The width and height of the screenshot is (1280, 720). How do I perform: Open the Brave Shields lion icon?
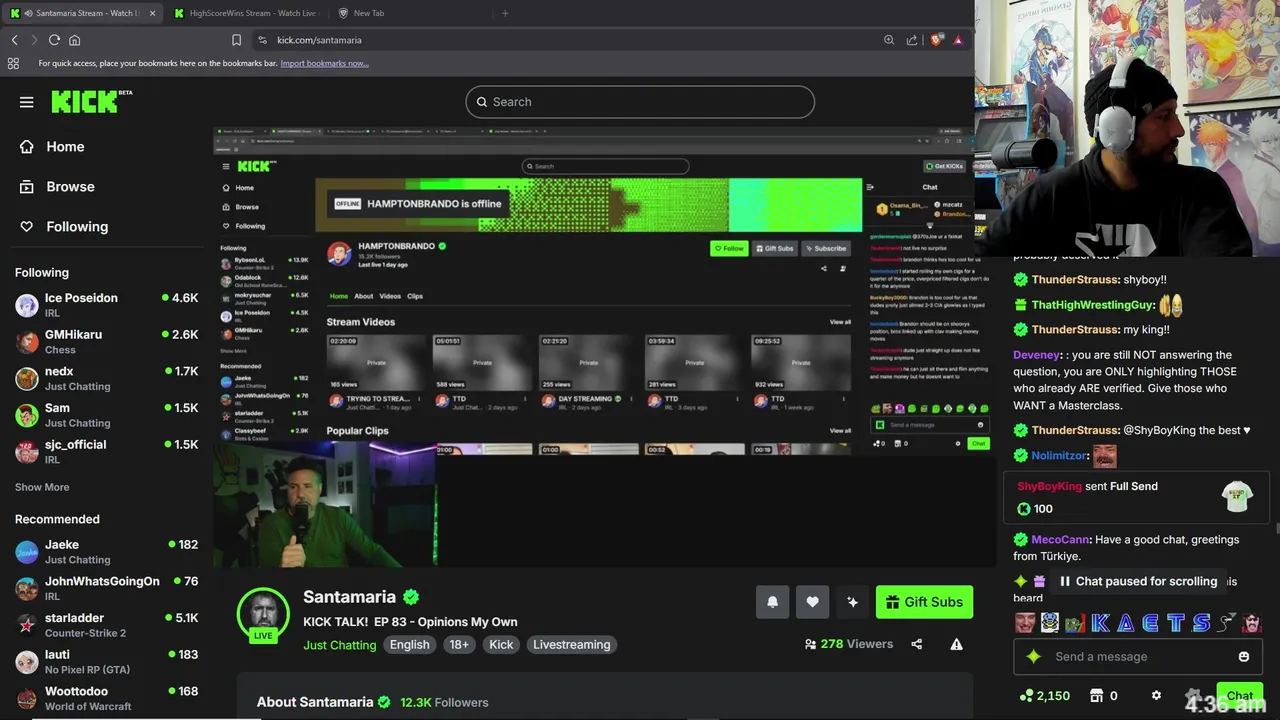point(936,40)
